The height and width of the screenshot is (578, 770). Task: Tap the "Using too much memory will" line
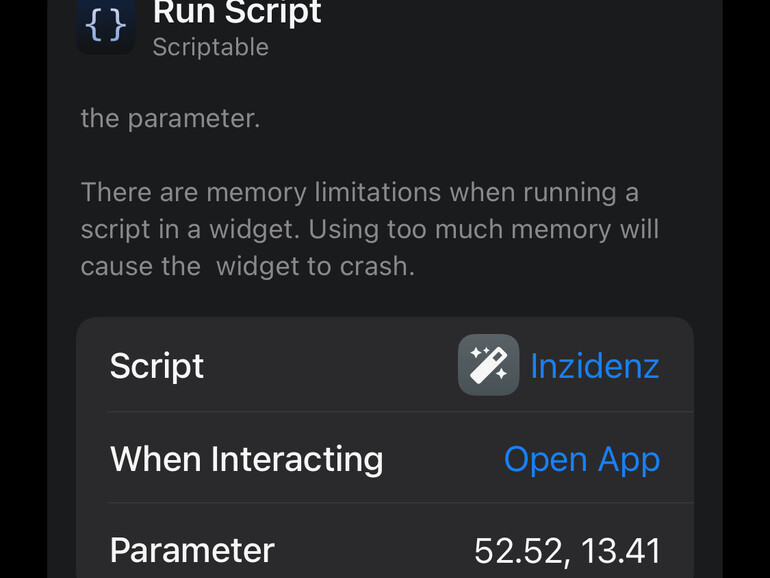point(483,229)
